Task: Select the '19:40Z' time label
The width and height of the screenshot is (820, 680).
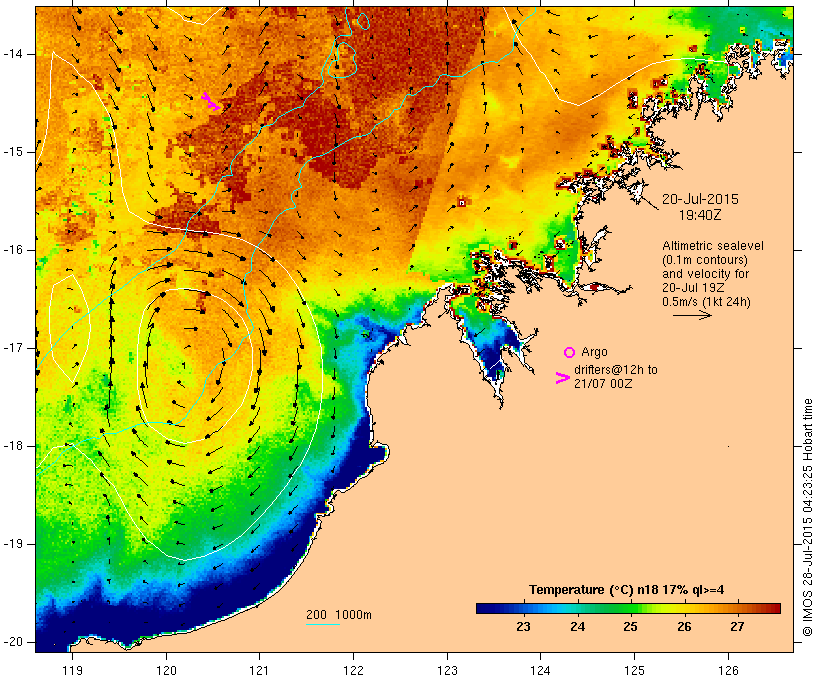Action: coord(700,215)
